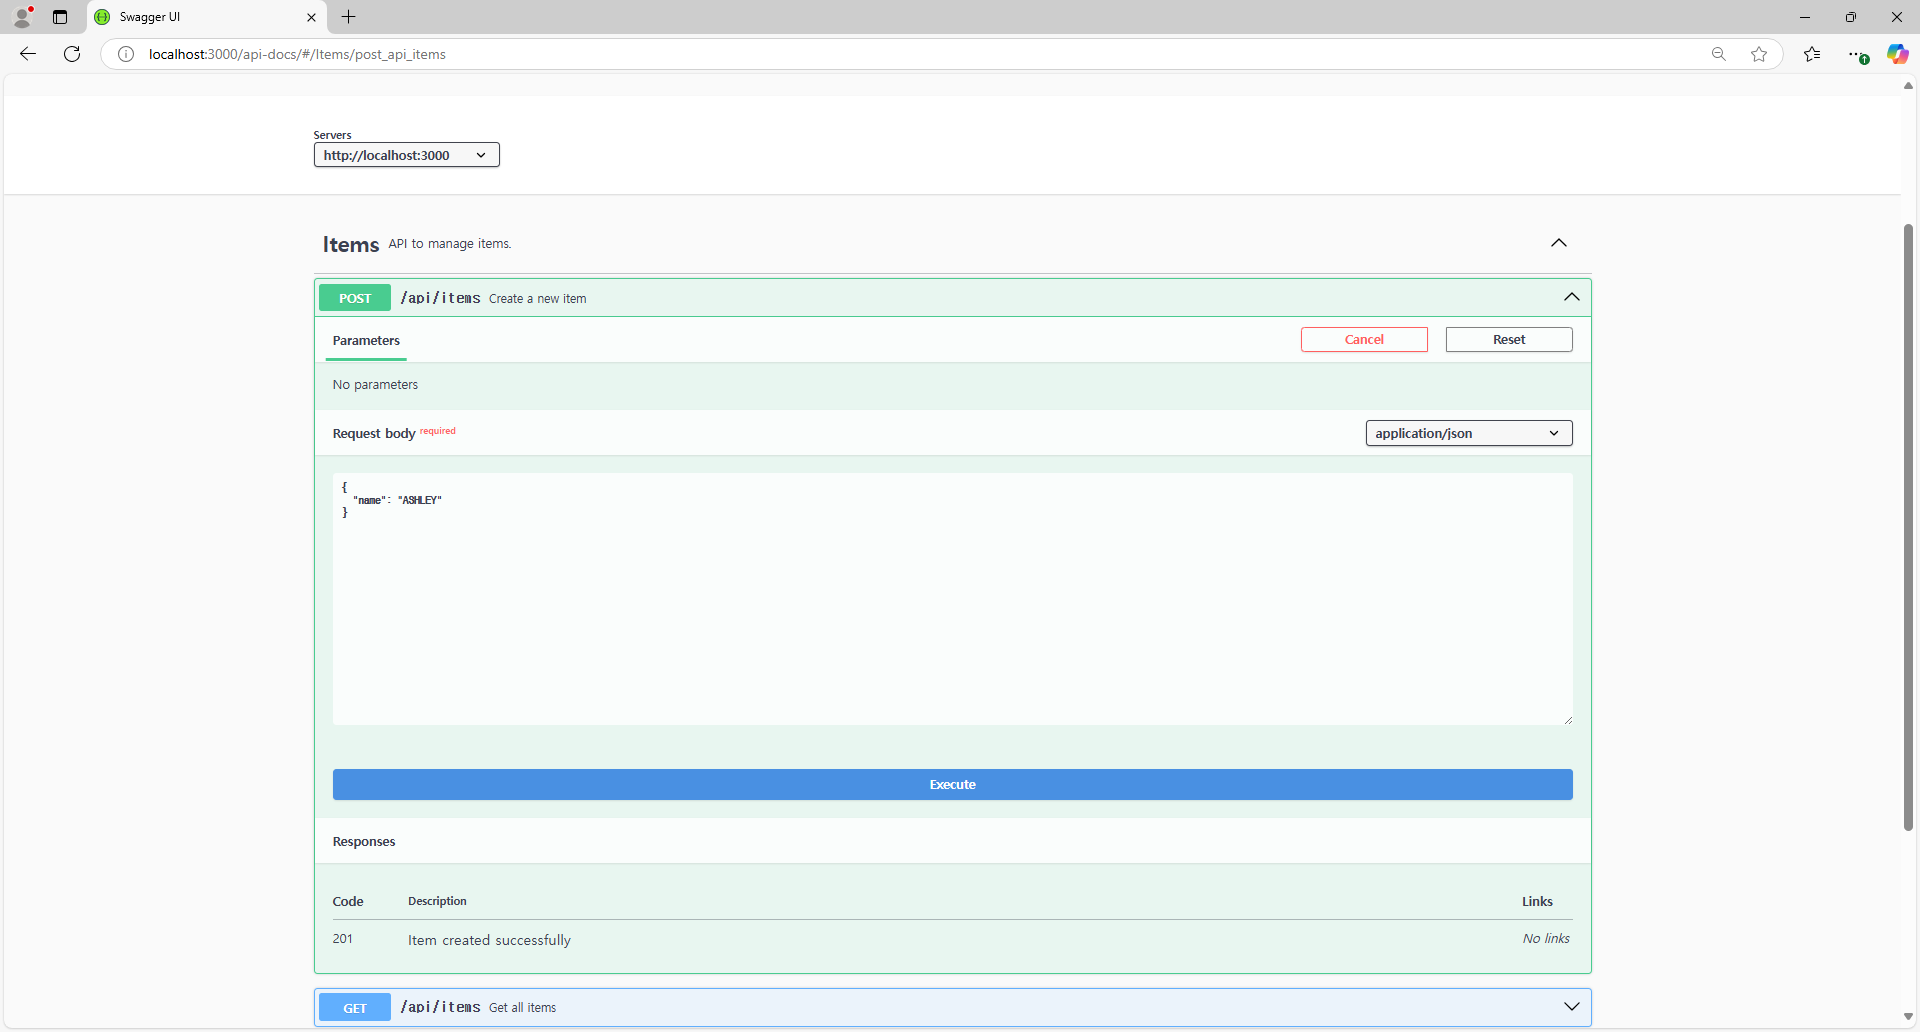The image size is (1920, 1032).
Task: Collapse the Items section chevron
Action: coord(1559,243)
